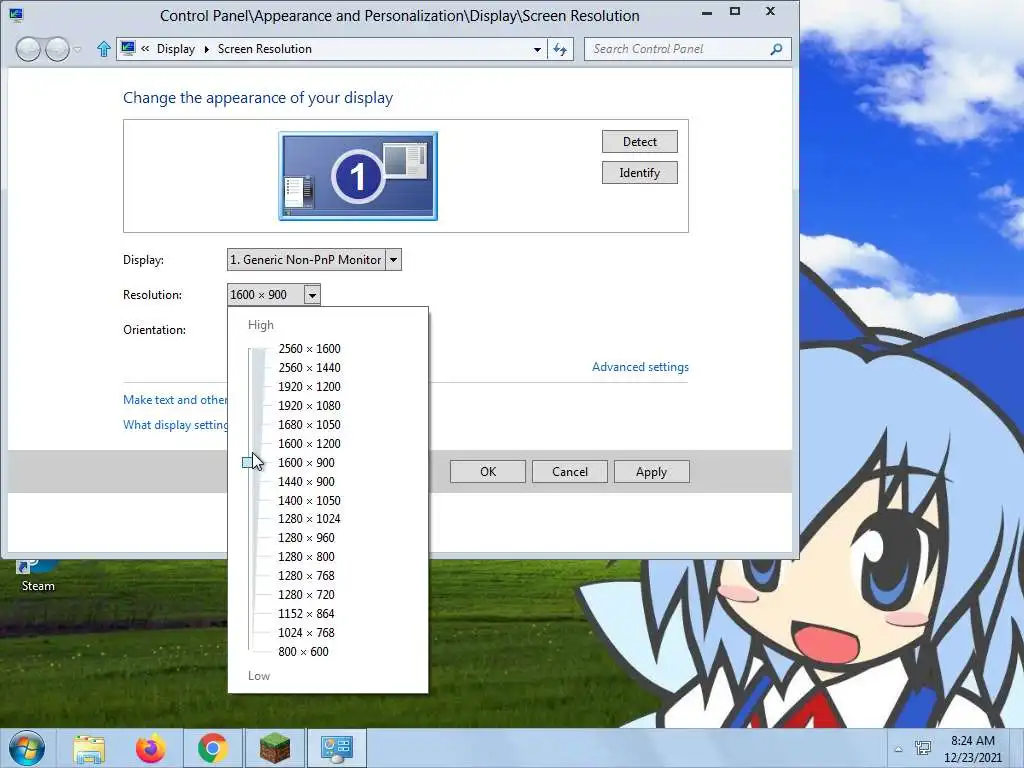1024x768 pixels.
Task: Click the Detect button
Action: click(639, 142)
